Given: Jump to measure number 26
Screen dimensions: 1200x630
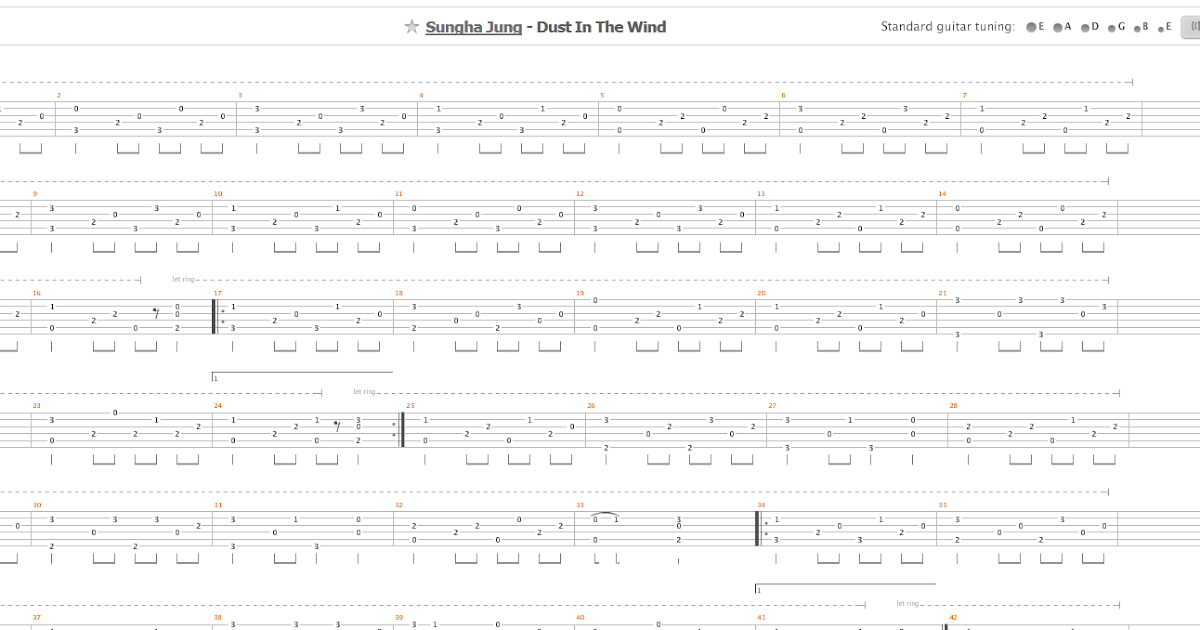Looking at the screenshot, I should (591, 406).
